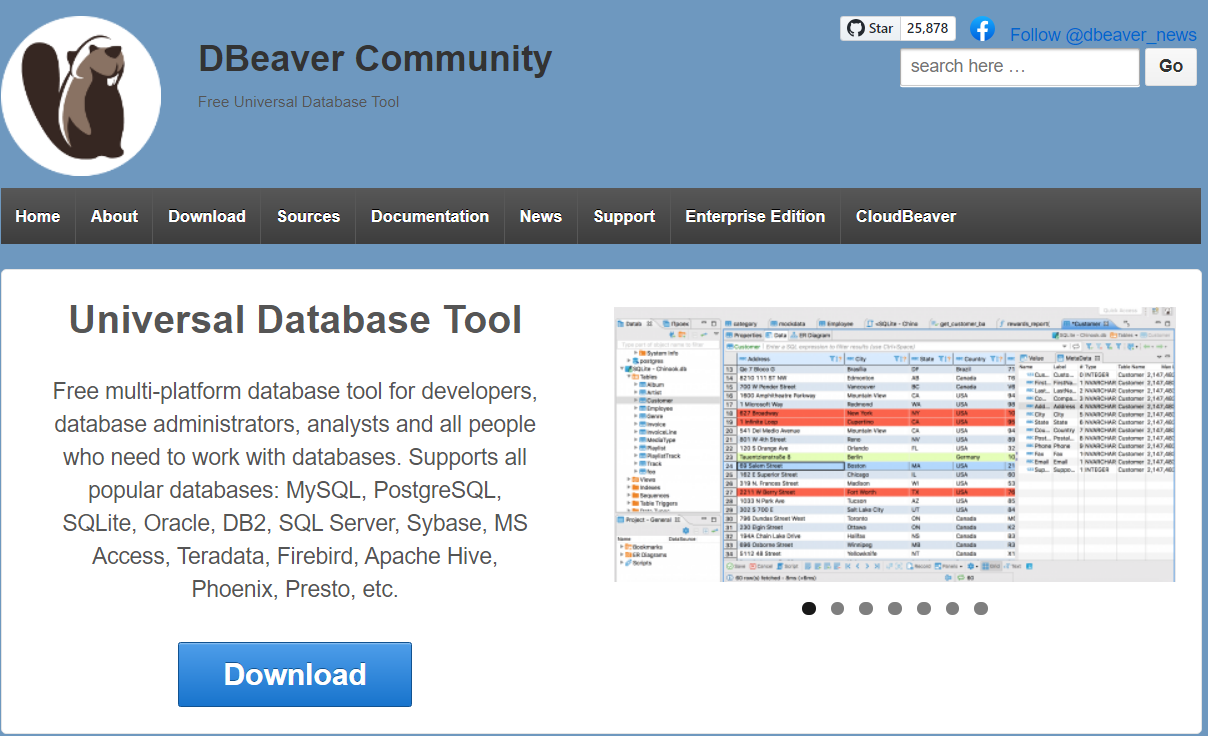Screen dimensions: 1208x736
Task: Select the last carousel dot
Action: (x=981, y=608)
